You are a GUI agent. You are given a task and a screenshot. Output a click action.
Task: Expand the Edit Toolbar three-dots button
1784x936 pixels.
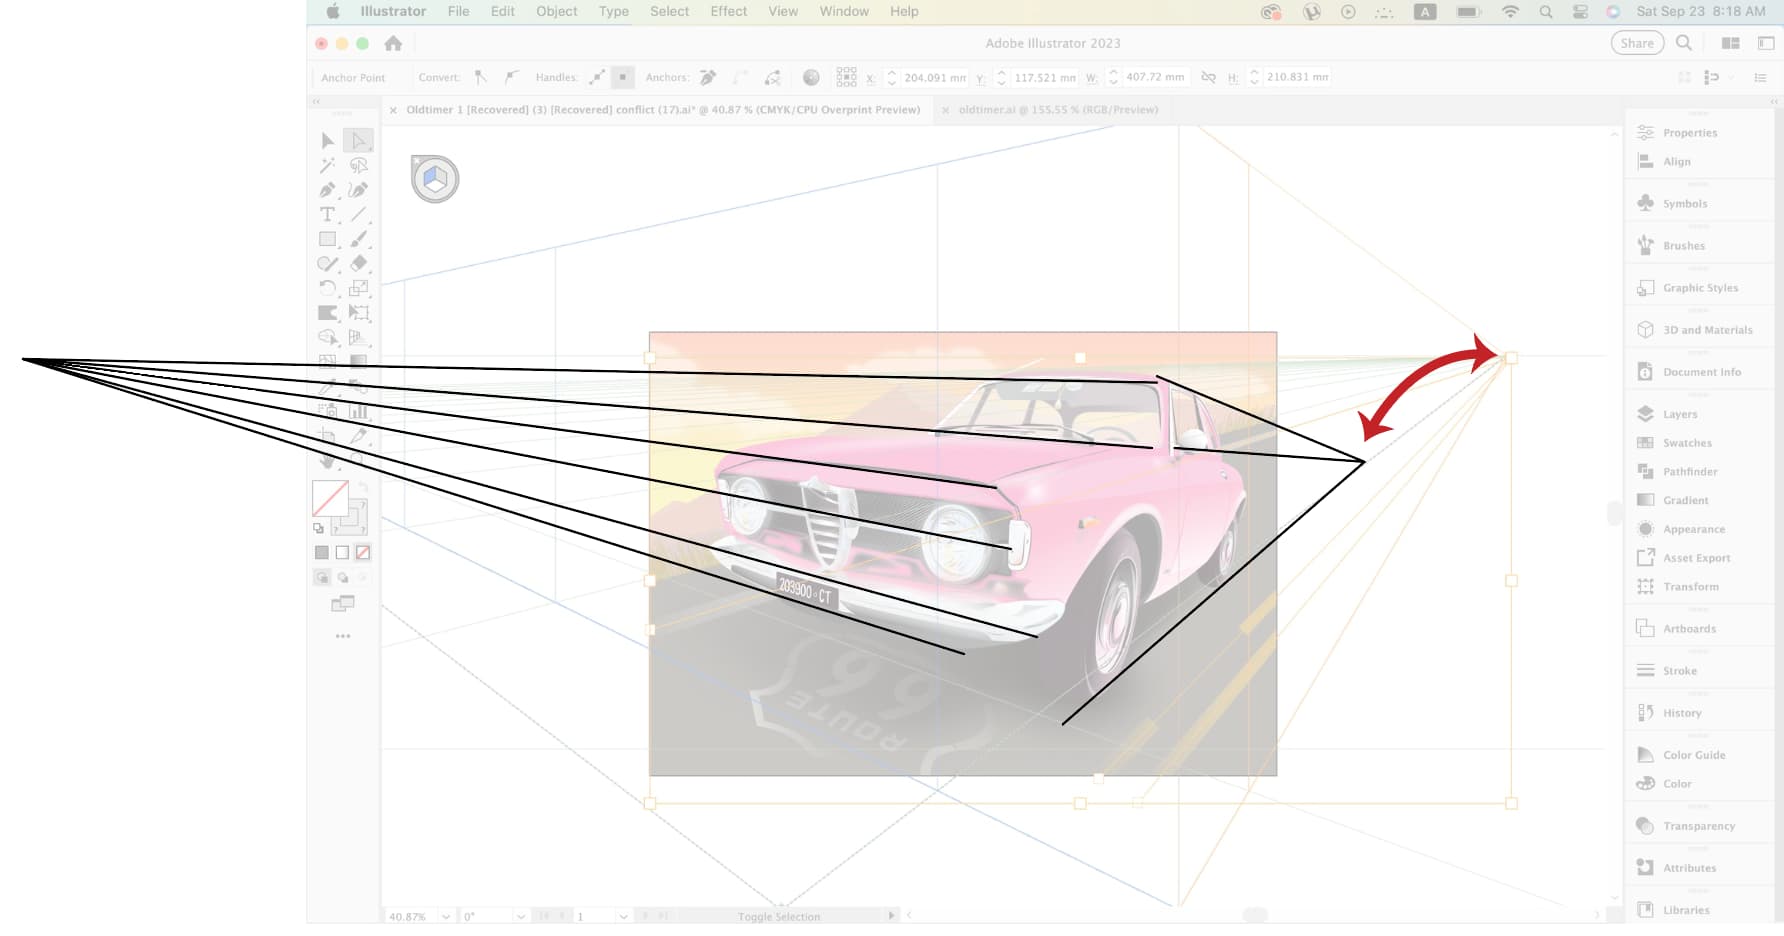click(343, 636)
